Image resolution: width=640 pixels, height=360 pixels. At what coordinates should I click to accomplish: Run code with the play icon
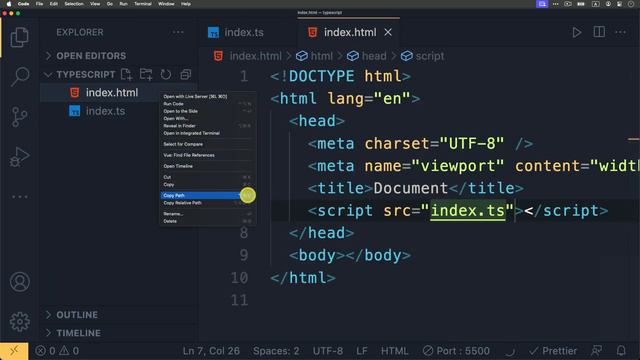tap(576, 32)
